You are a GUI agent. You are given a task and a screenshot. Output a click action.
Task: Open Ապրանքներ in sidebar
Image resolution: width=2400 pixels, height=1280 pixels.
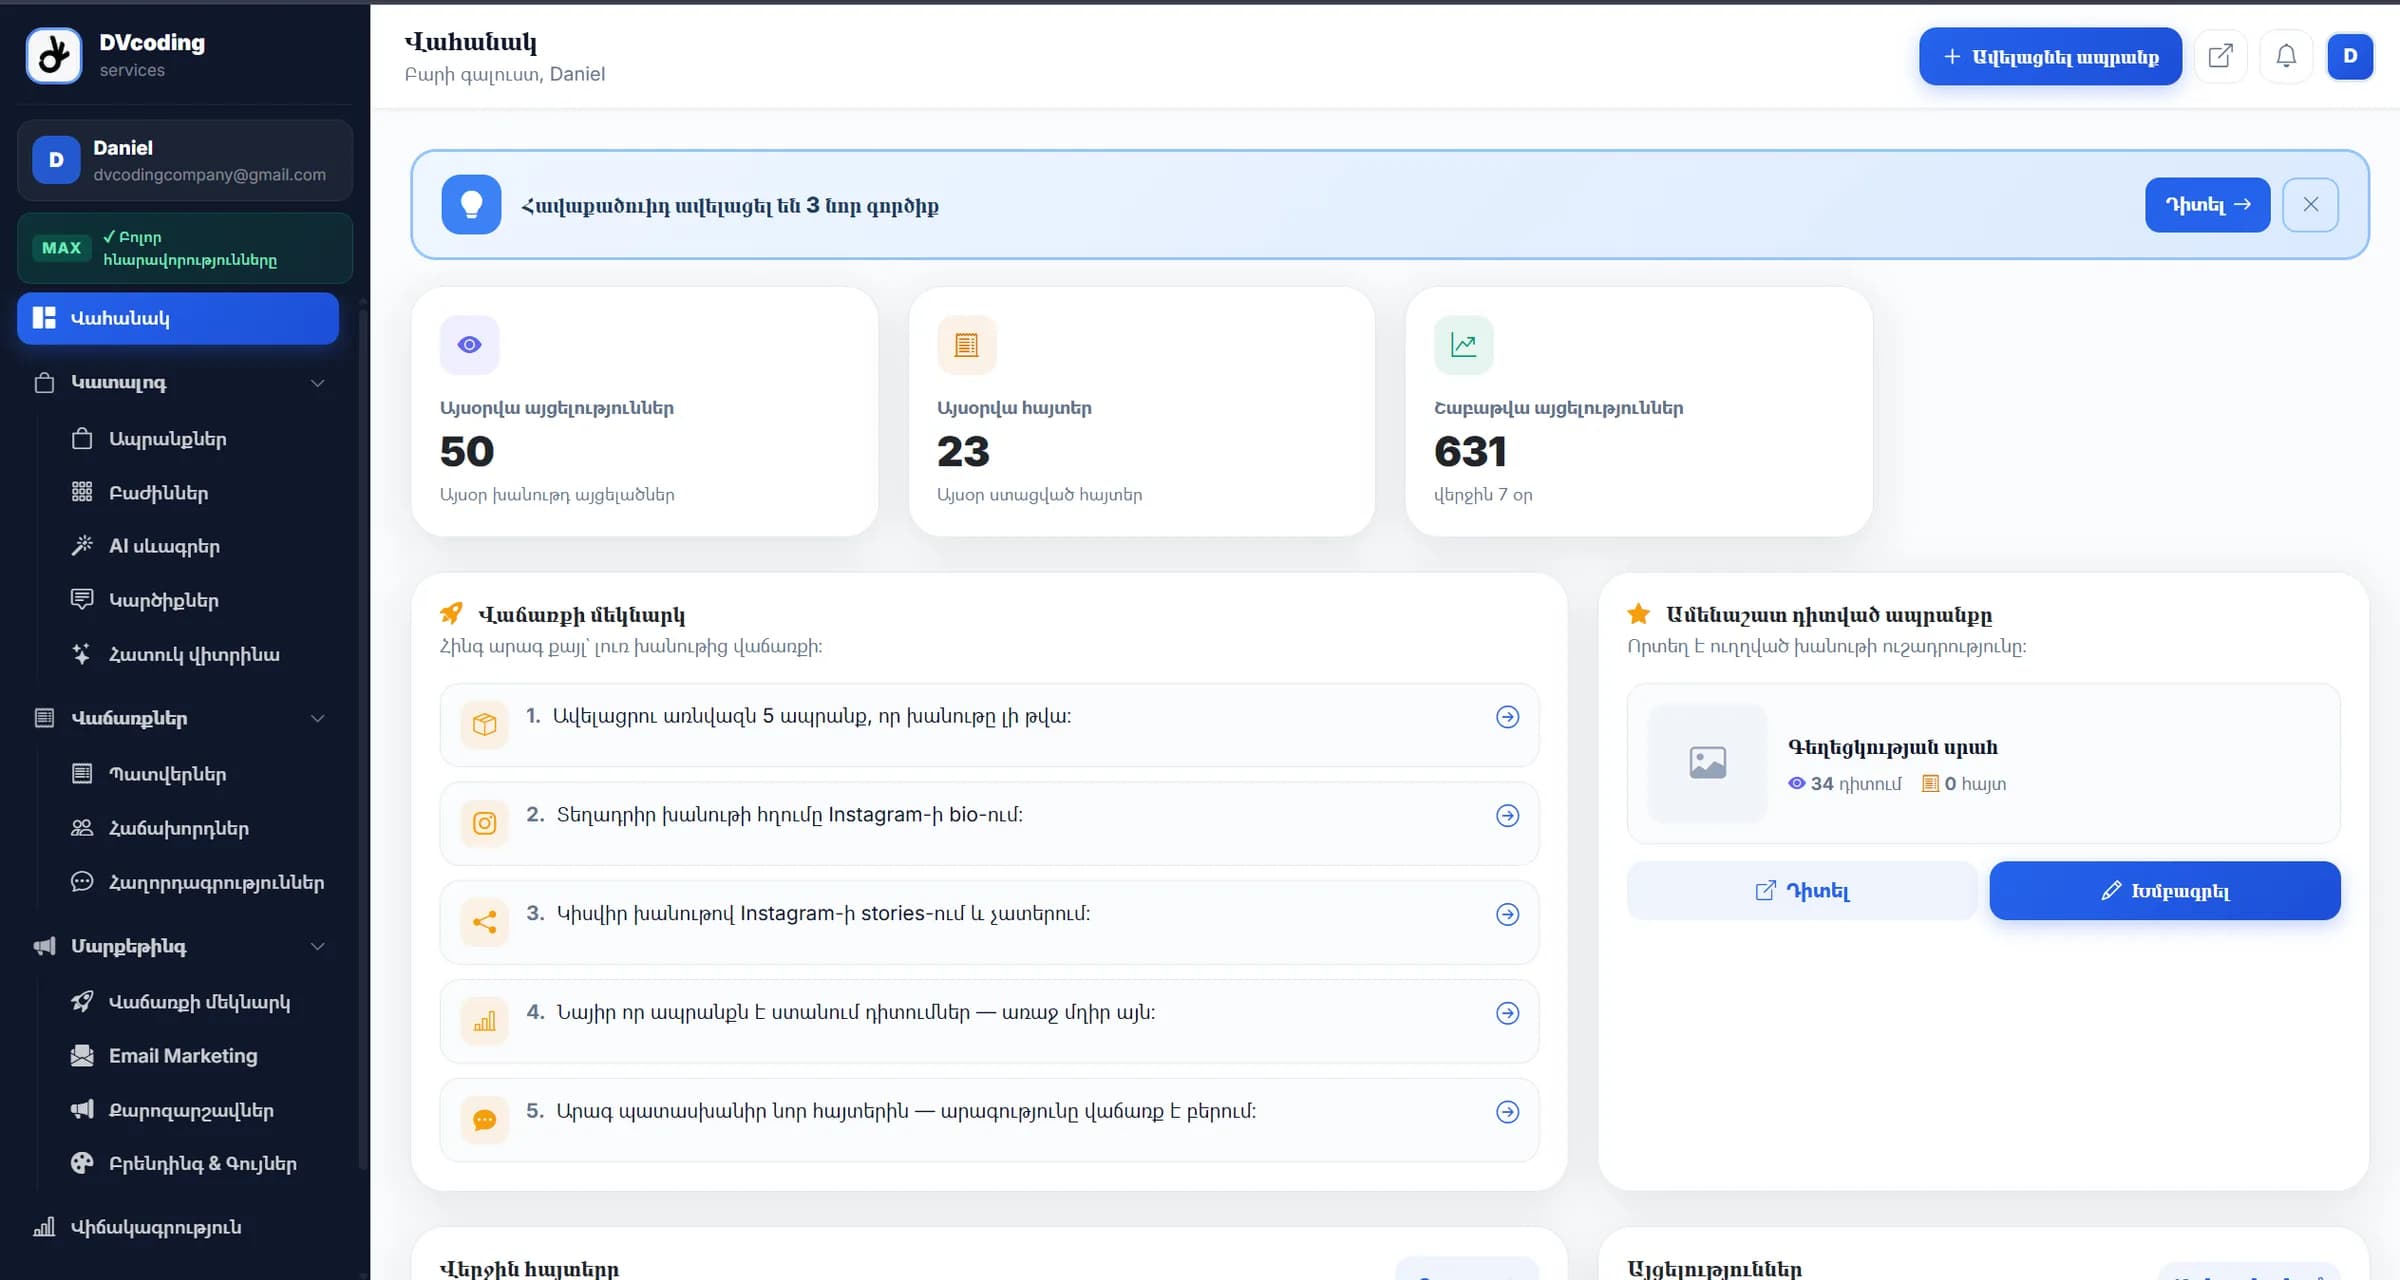pos(167,439)
